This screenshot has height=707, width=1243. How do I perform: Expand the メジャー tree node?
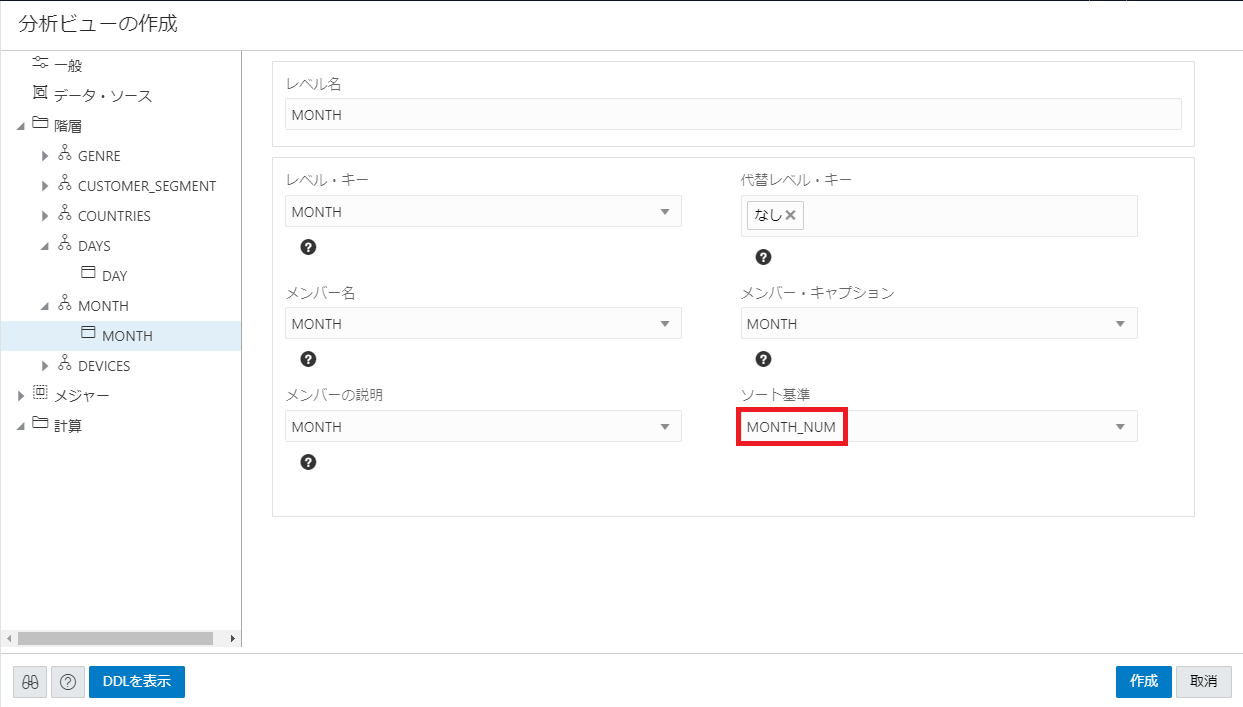click(21, 396)
